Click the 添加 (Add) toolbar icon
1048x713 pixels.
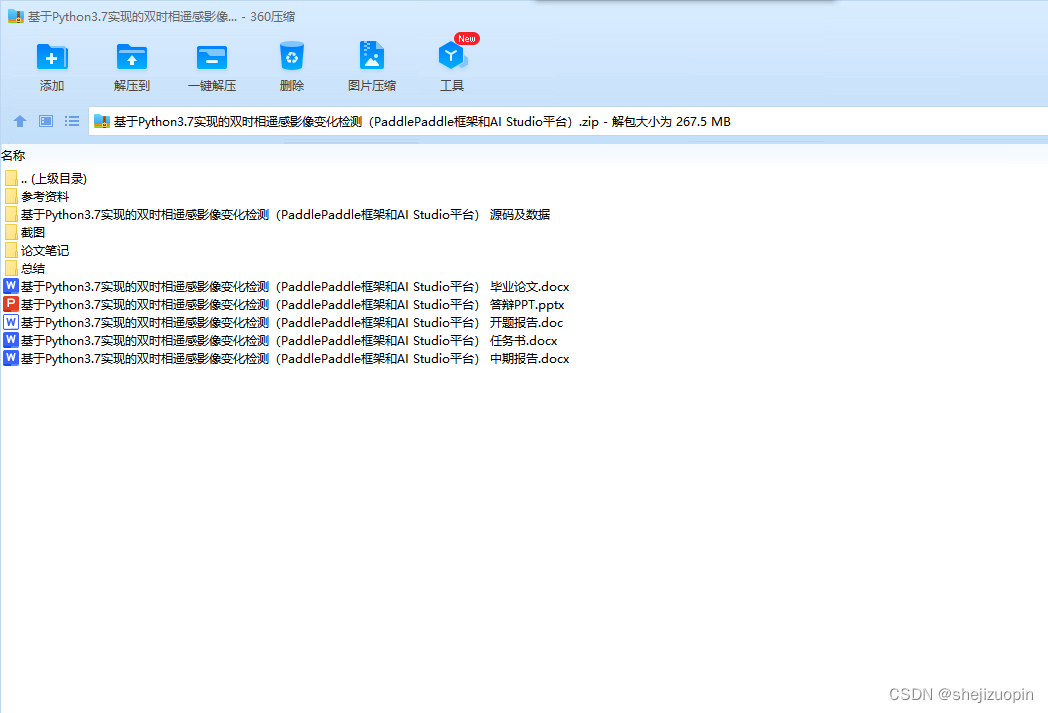51,57
